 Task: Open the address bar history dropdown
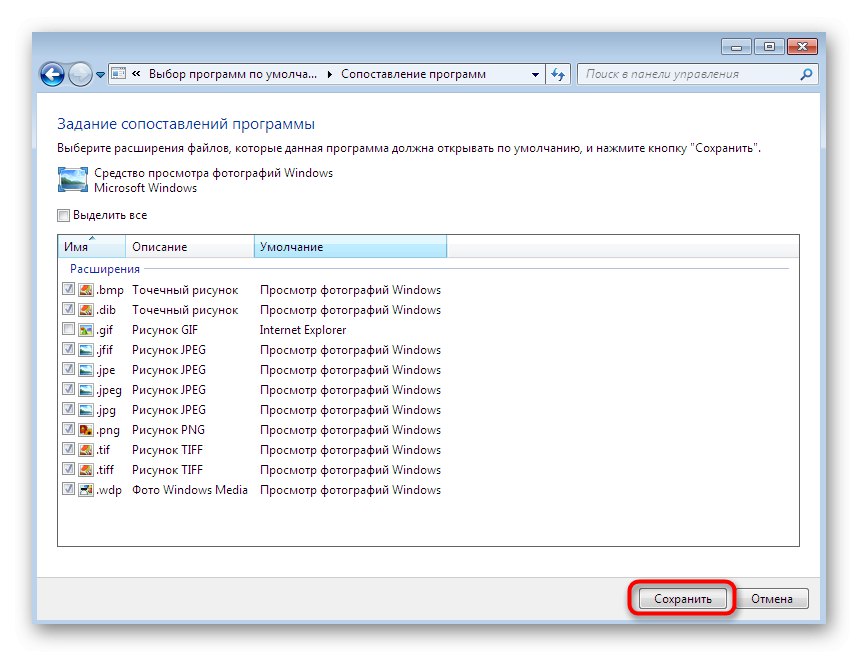tap(535, 74)
